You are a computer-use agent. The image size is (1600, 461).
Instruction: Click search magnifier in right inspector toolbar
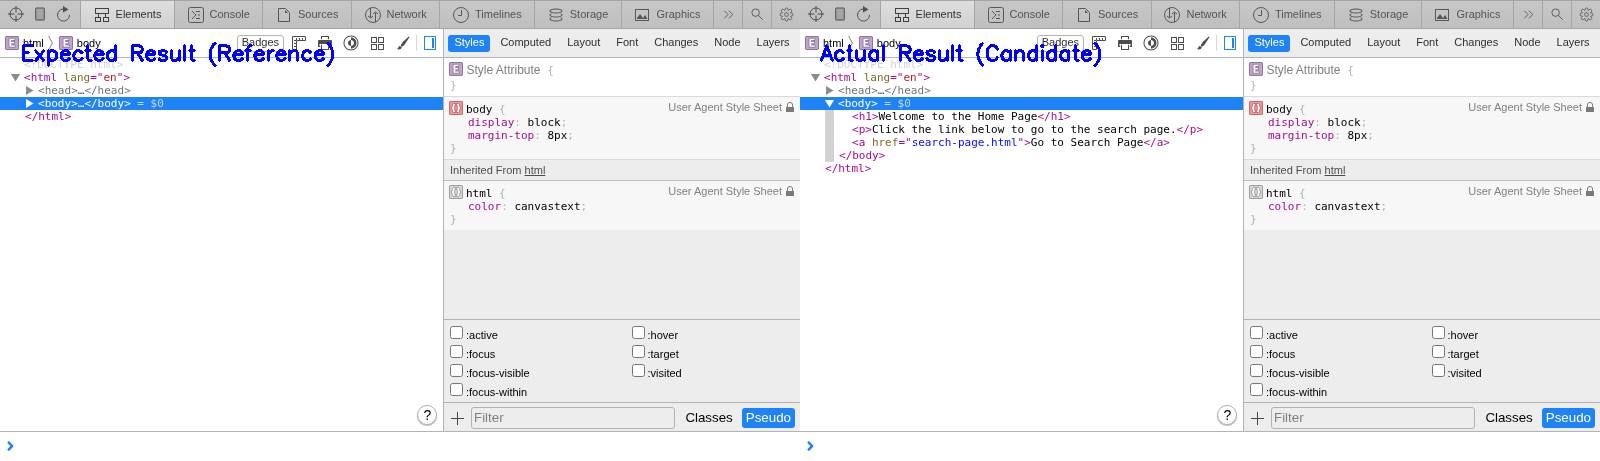1557,14
